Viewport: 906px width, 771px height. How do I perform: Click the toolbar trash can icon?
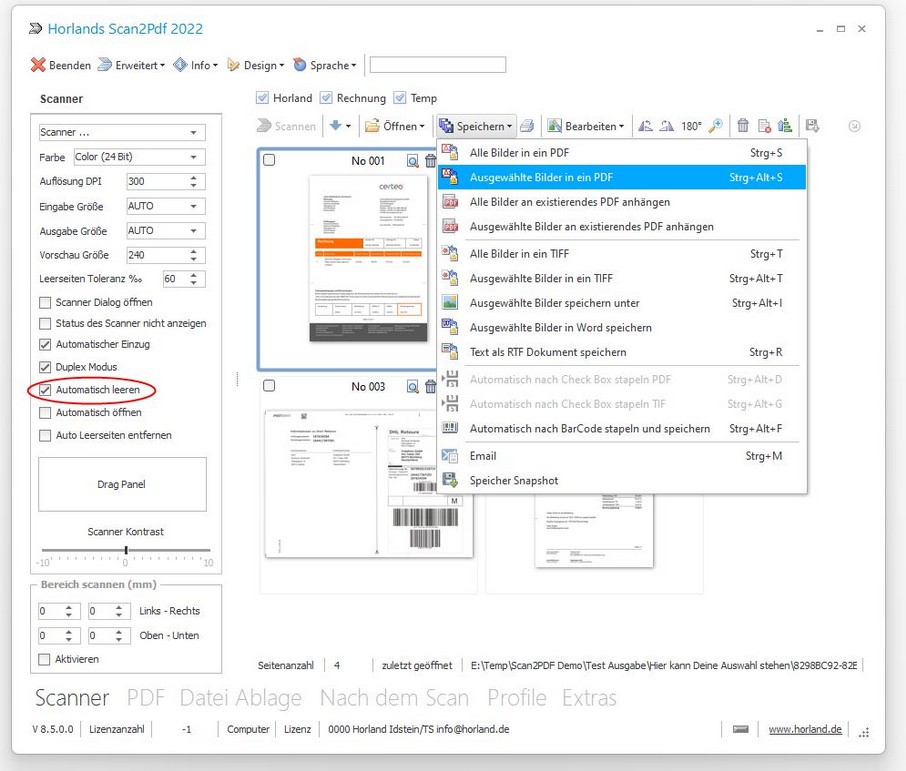743,125
